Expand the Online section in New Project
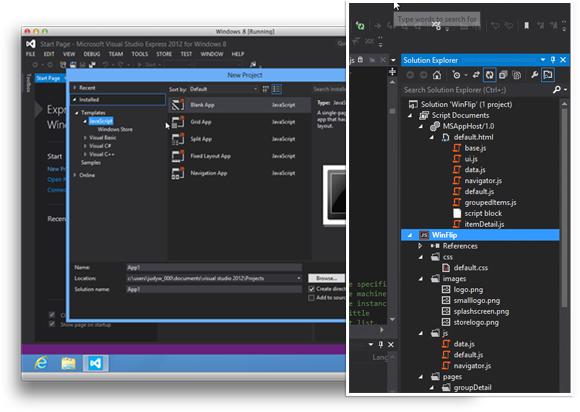 click(x=75, y=175)
